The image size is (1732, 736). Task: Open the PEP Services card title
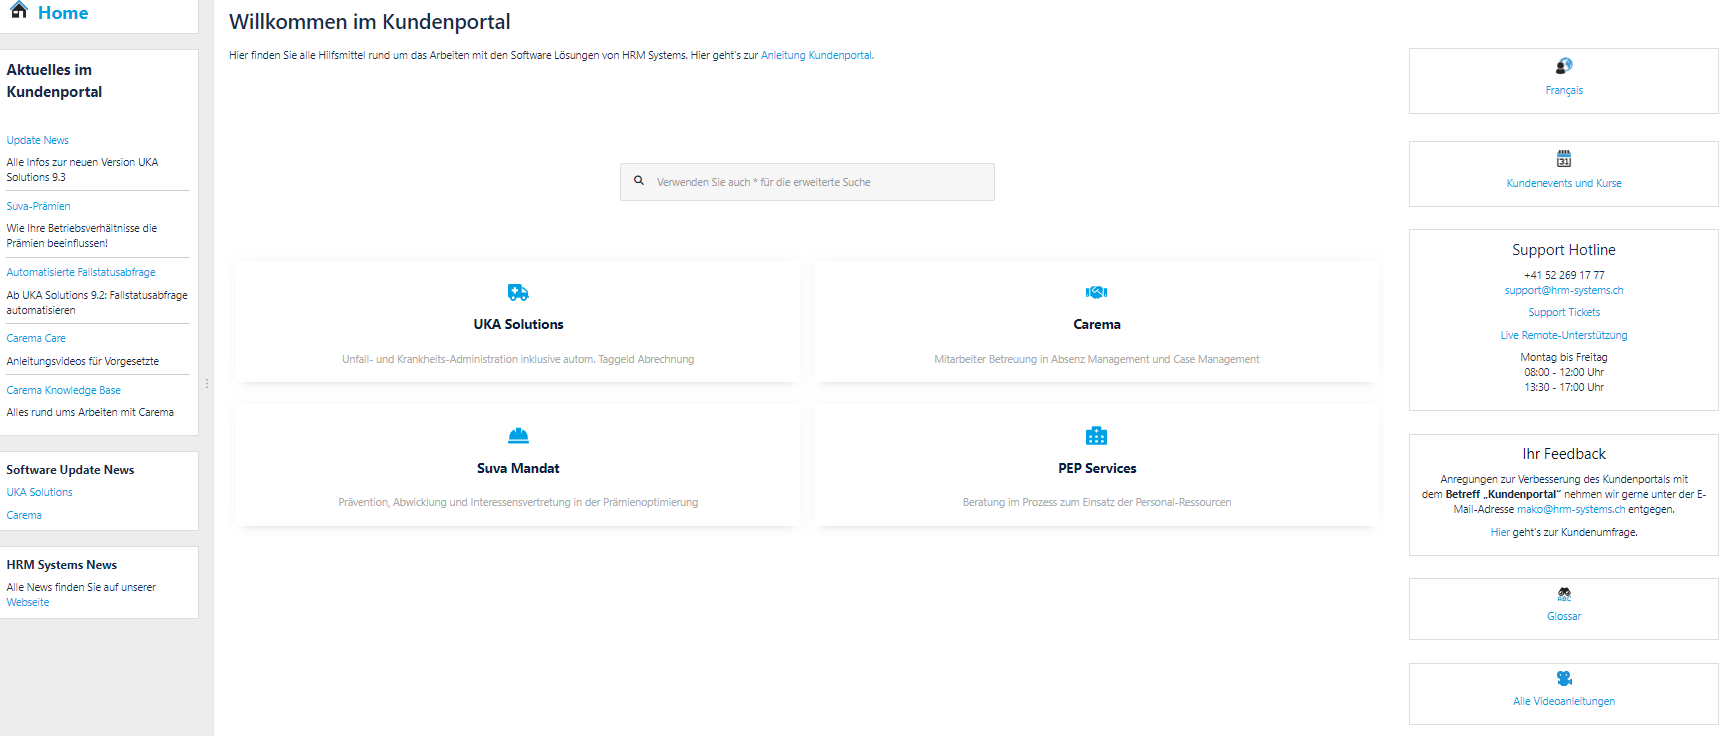pyautogui.click(x=1097, y=468)
